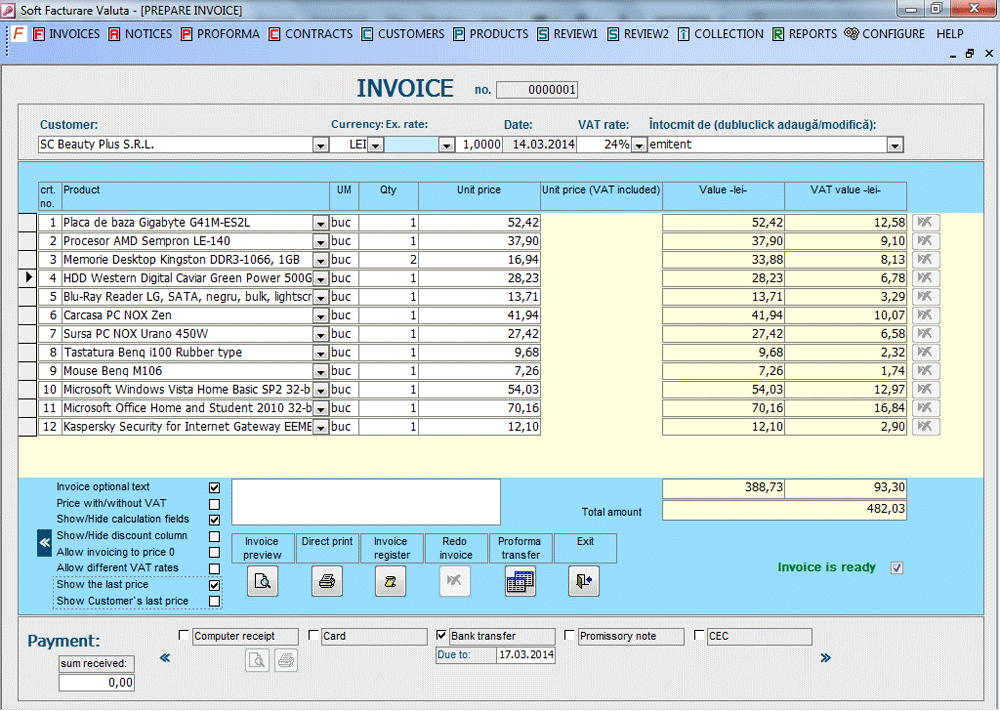Click the Invoice preview magnifier icon
Image resolution: width=1000 pixels, height=711 pixels.
pos(263,581)
